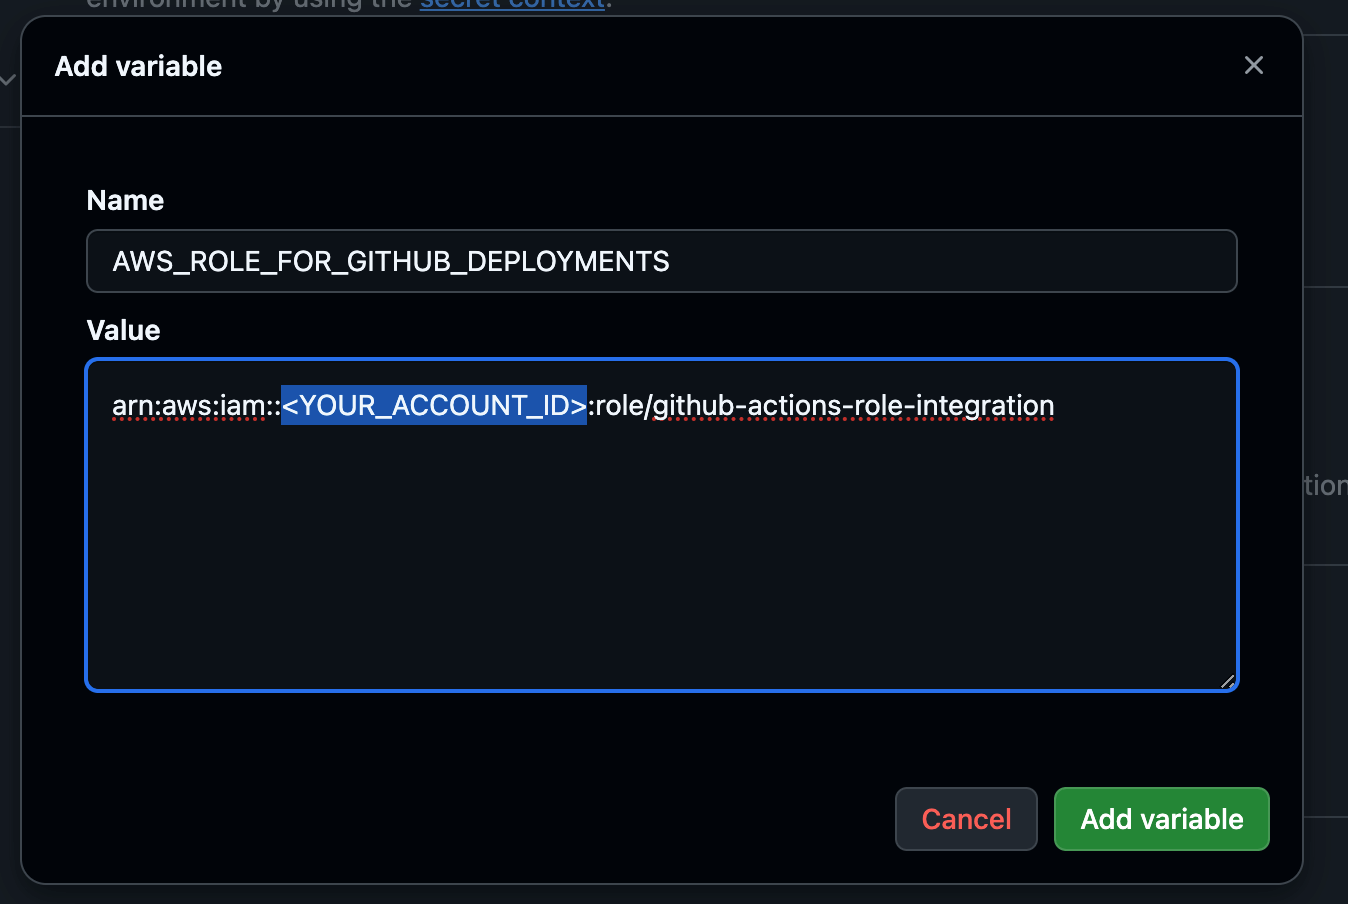The height and width of the screenshot is (904, 1348).
Task: Open the secret context link
Action: click(512, 4)
